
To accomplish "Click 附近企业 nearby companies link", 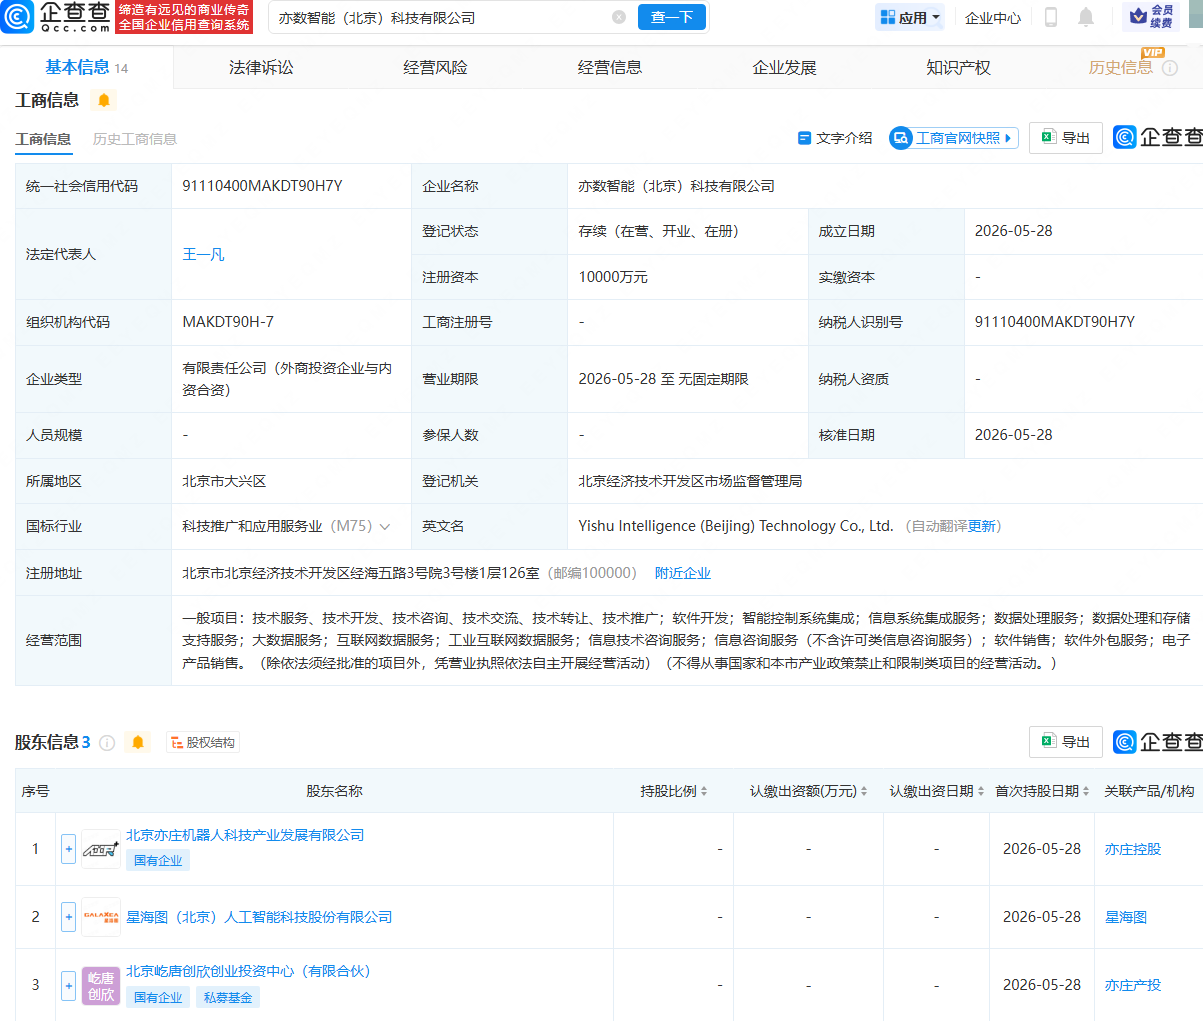I will click(683, 573).
